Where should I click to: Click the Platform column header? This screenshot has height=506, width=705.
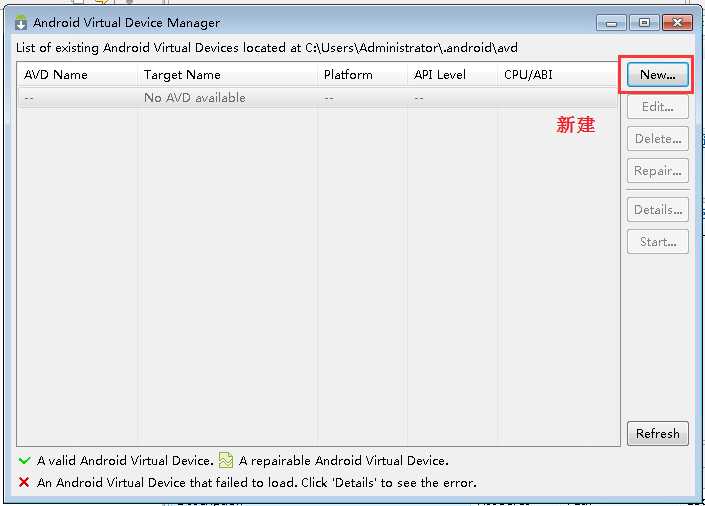tap(362, 75)
